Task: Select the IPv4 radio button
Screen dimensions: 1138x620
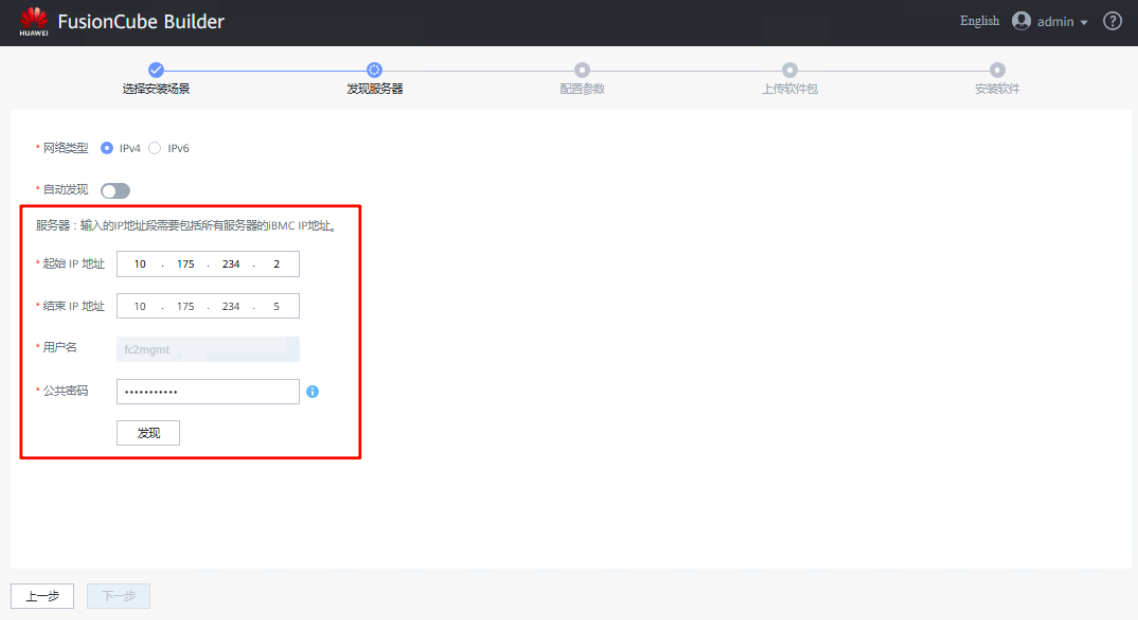Action: coord(107,148)
